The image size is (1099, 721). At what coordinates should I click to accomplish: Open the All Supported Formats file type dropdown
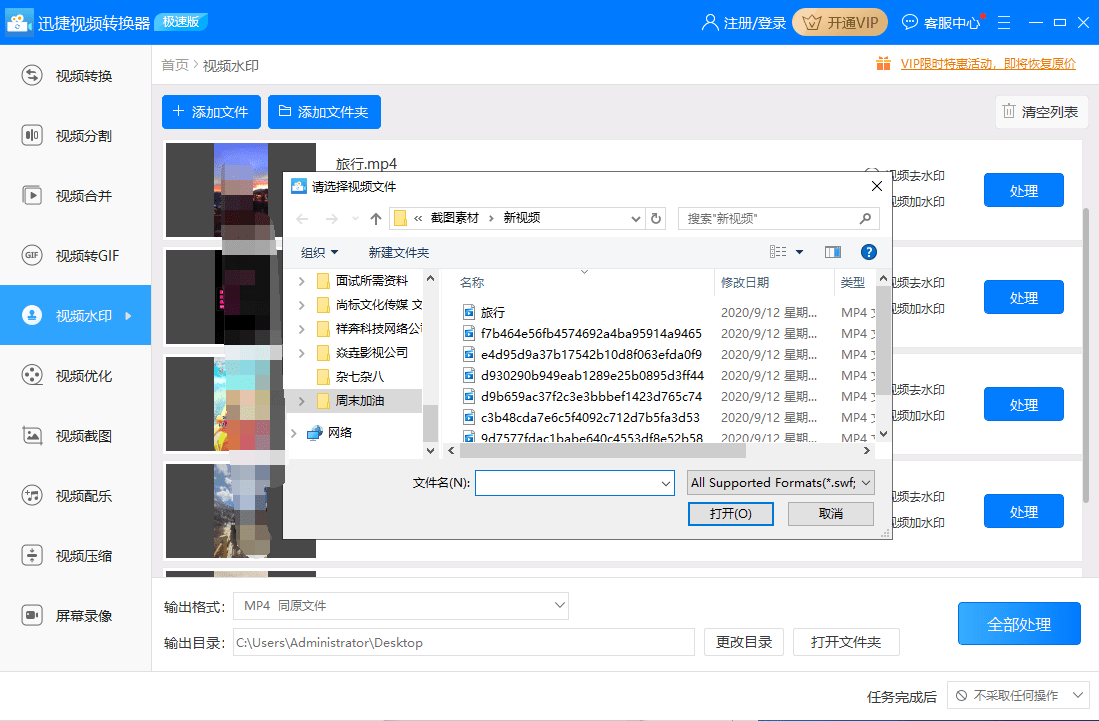click(781, 483)
